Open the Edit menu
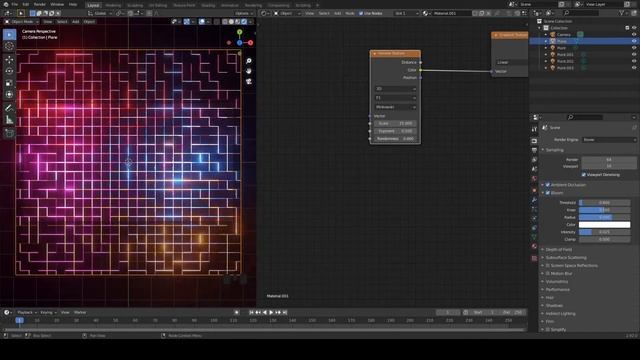 26,4
